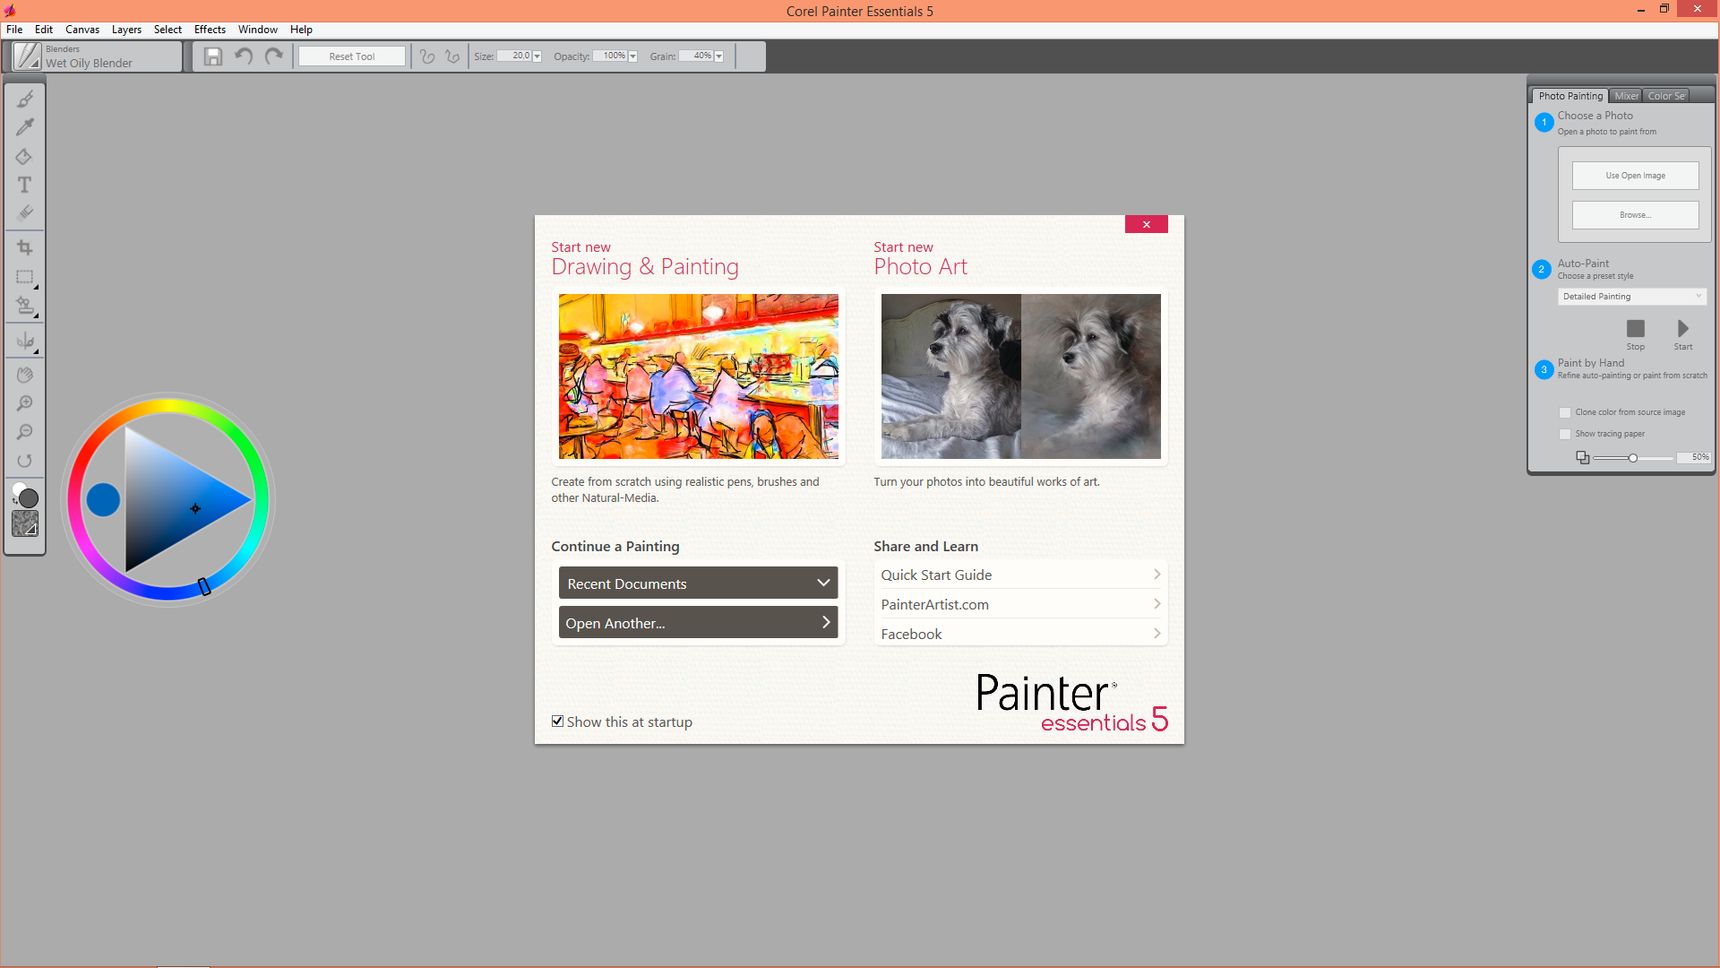1720x968 pixels.
Task: Select the Zoom Out magnifier tool
Action: (x=25, y=432)
